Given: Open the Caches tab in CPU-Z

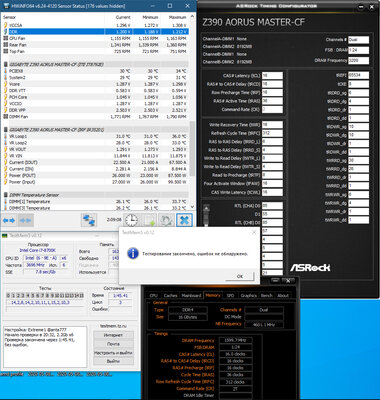Looking at the screenshot, I should tap(170, 295).
